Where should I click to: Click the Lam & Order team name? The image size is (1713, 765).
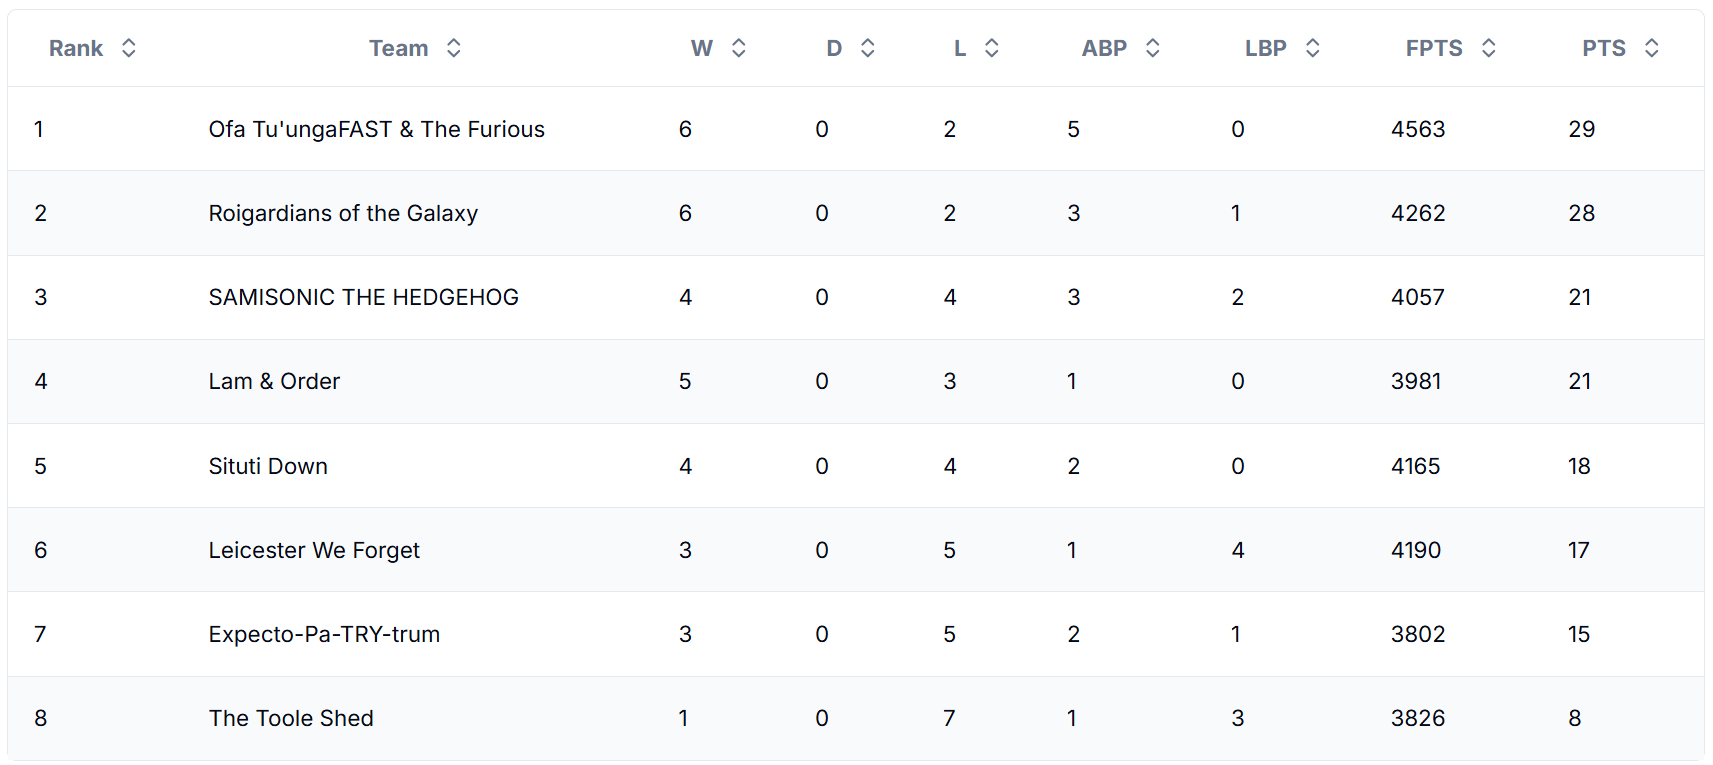pos(274,381)
